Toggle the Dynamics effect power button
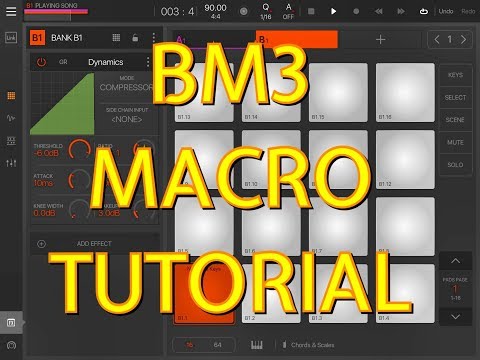The image size is (480, 360). pos(41,62)
